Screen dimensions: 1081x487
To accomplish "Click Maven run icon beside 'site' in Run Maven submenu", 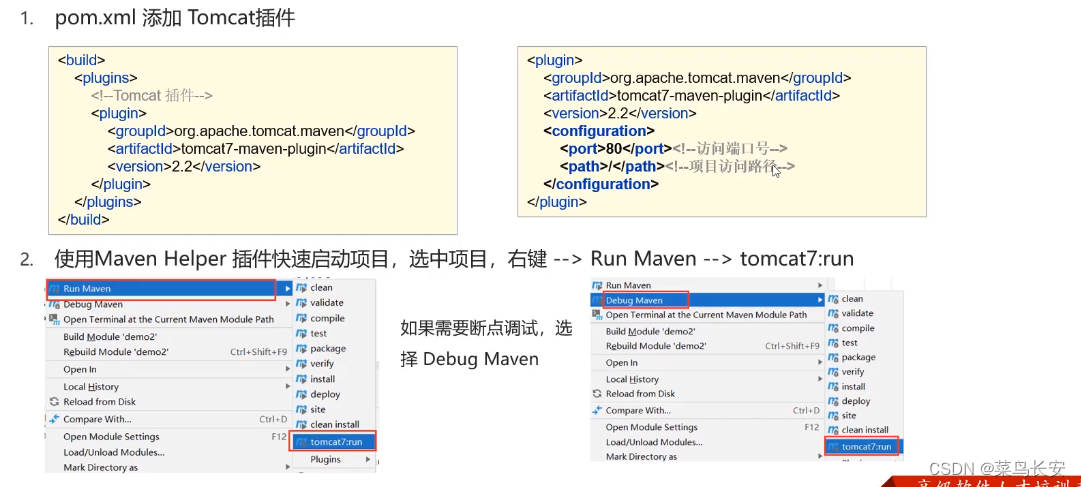I will 301,409.
